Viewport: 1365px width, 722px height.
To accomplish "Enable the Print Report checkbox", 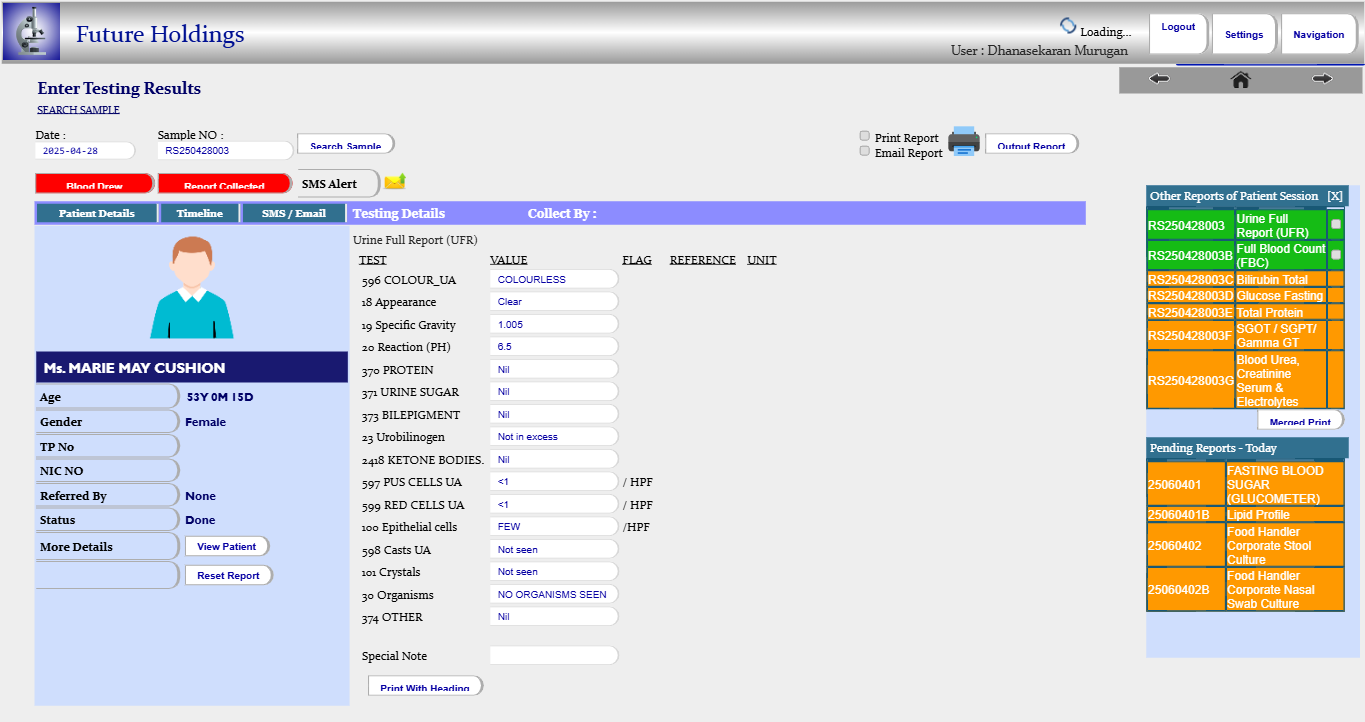I will click(865, 136).
